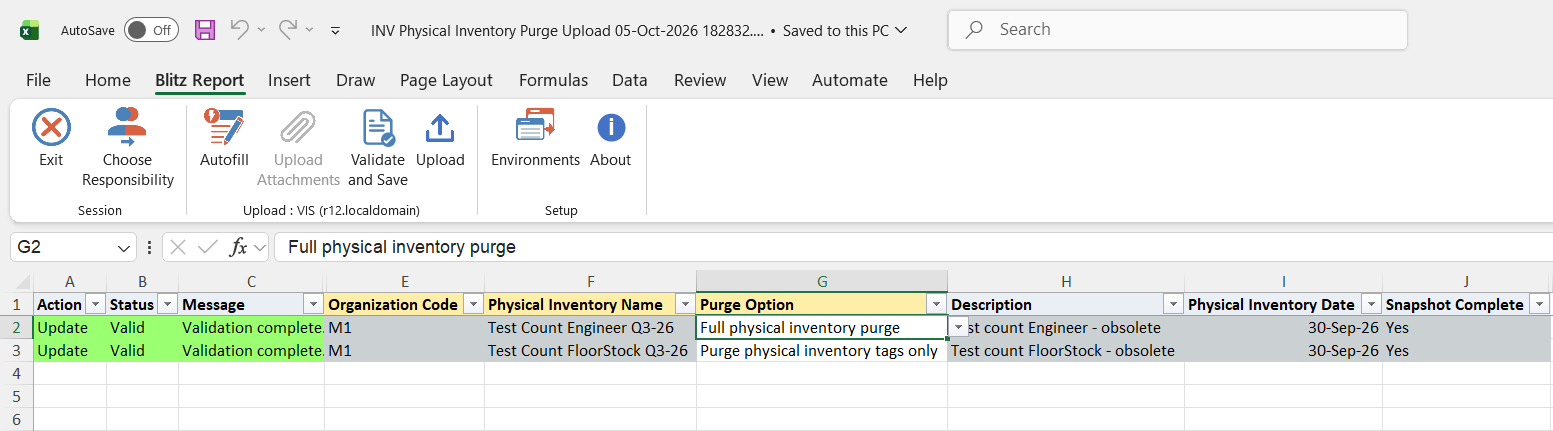Open the Page Layout tab

446,80
